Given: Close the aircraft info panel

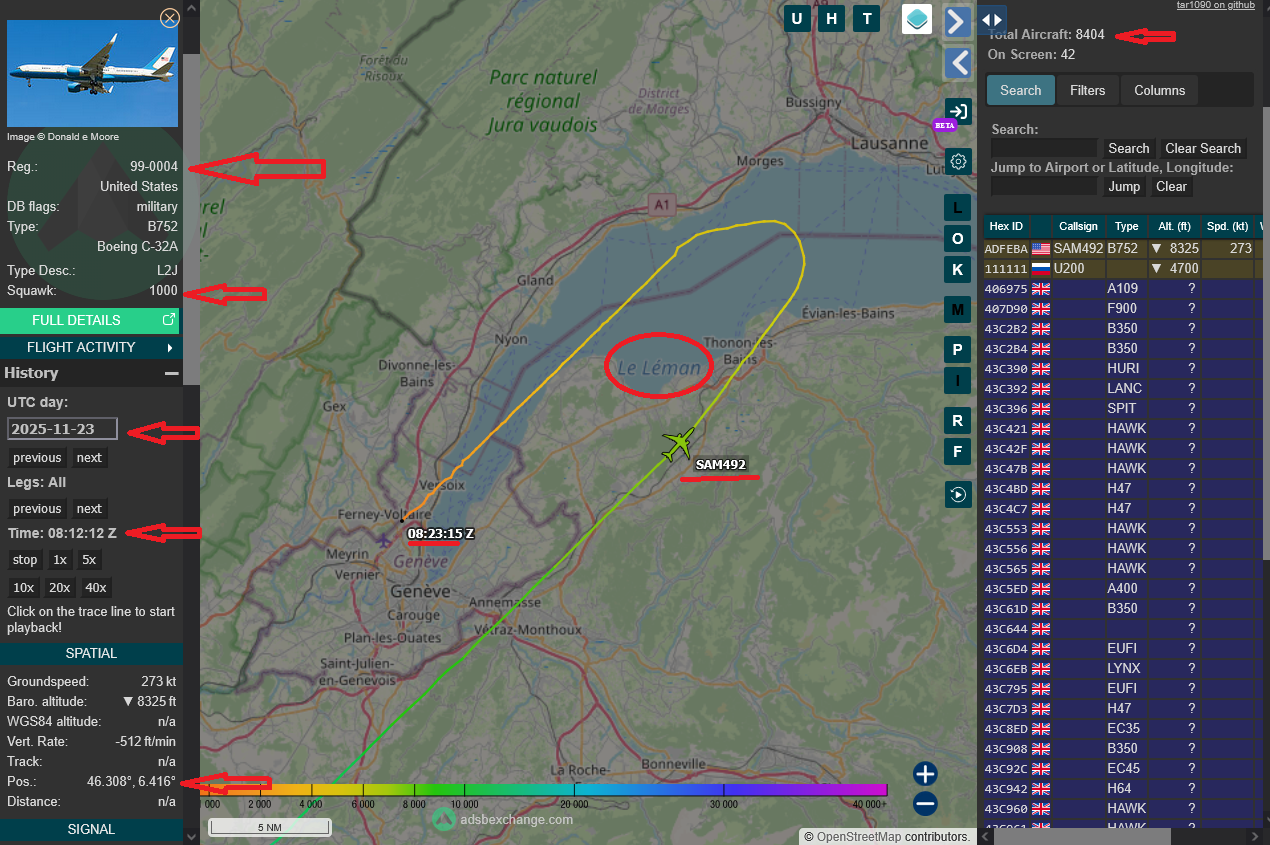Looking at the screenshot, I should 170,18.
